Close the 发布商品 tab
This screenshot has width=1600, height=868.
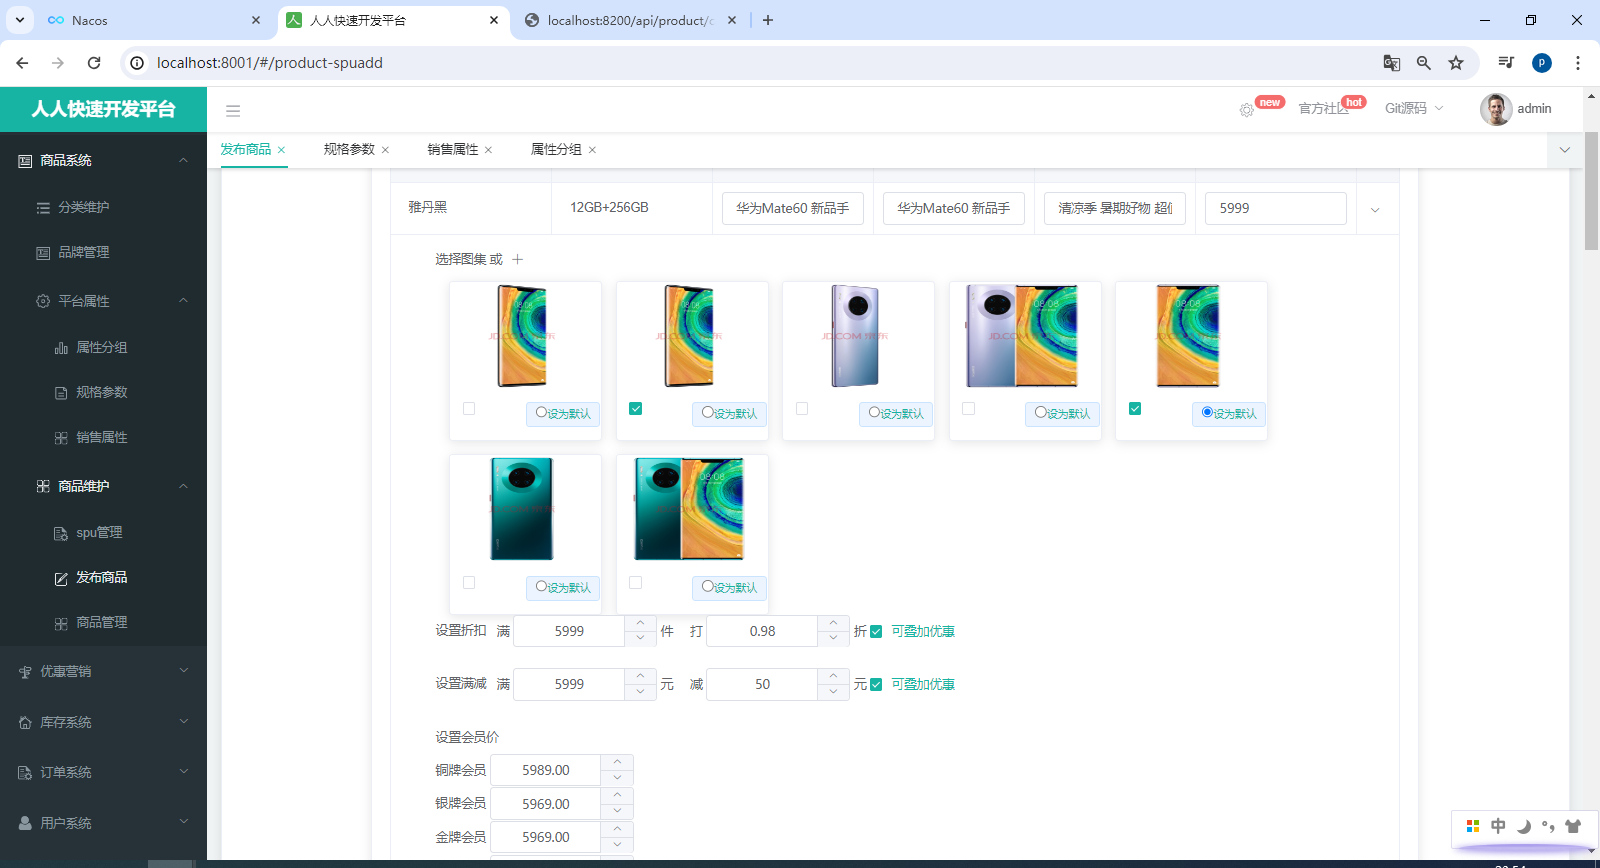coord(281,150)
